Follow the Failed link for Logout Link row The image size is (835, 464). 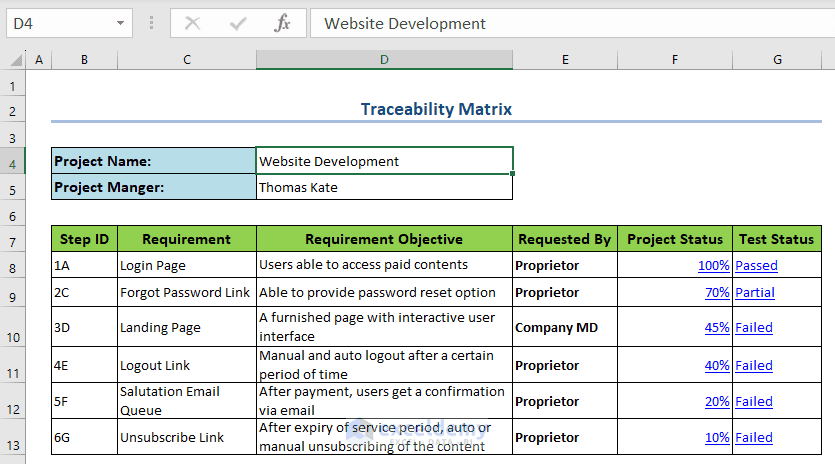click(754, 365)
